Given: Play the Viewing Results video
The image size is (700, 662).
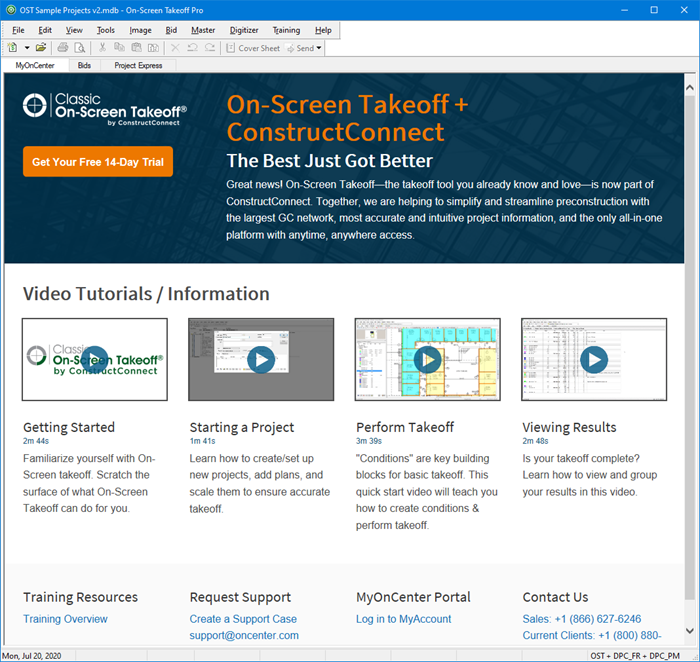Looking at the screenshot, I should point(594,359).
